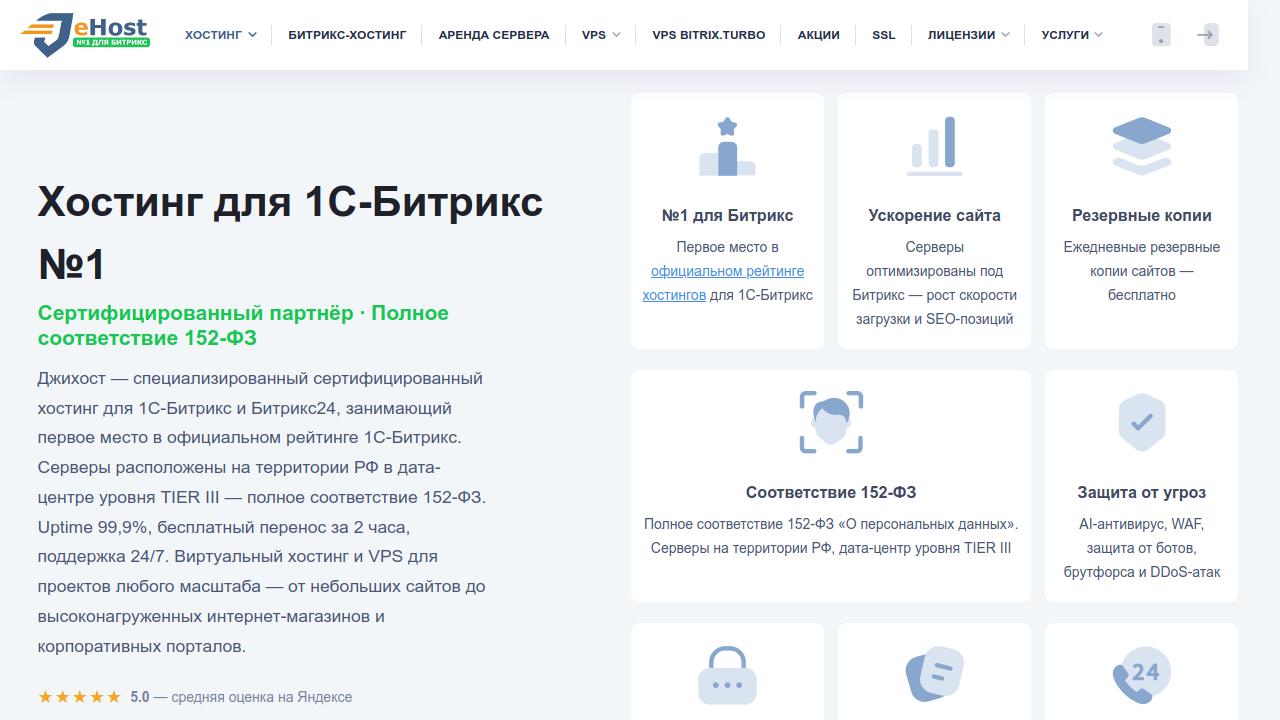
Task: Click the login arrow icon in header
Action: (1207, 34)
